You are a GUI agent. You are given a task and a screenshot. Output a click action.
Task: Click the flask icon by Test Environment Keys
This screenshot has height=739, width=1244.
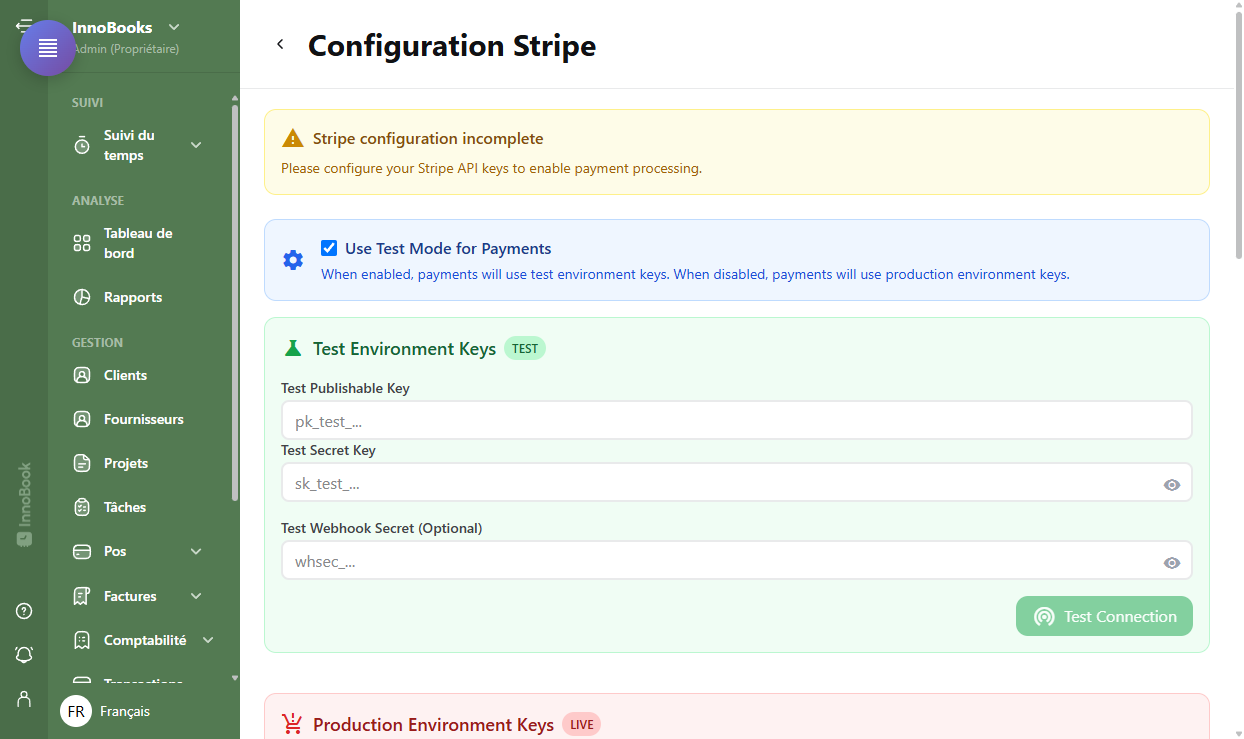(x=293, y=348)
